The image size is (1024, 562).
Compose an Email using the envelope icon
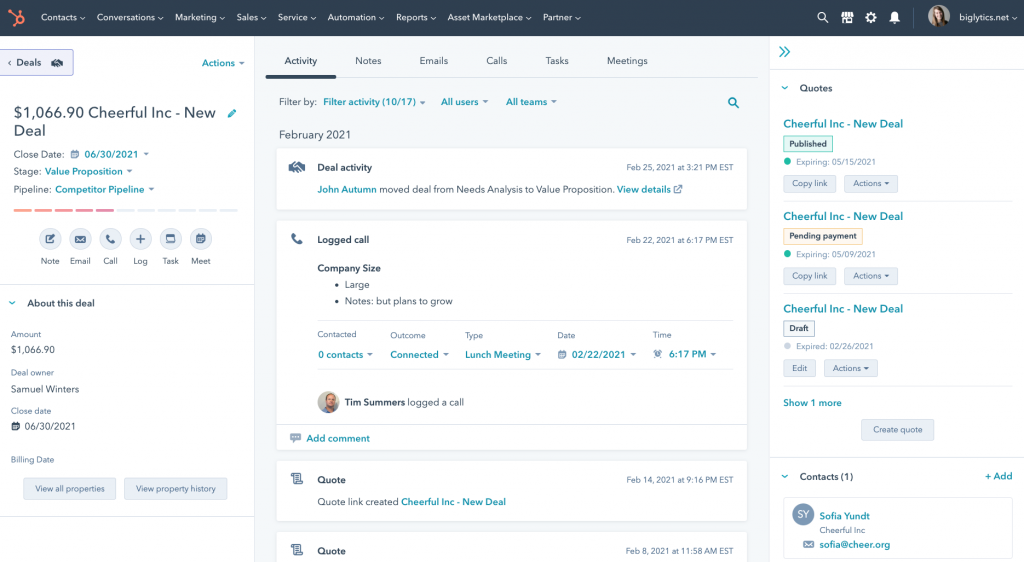[x=80, y=239]
